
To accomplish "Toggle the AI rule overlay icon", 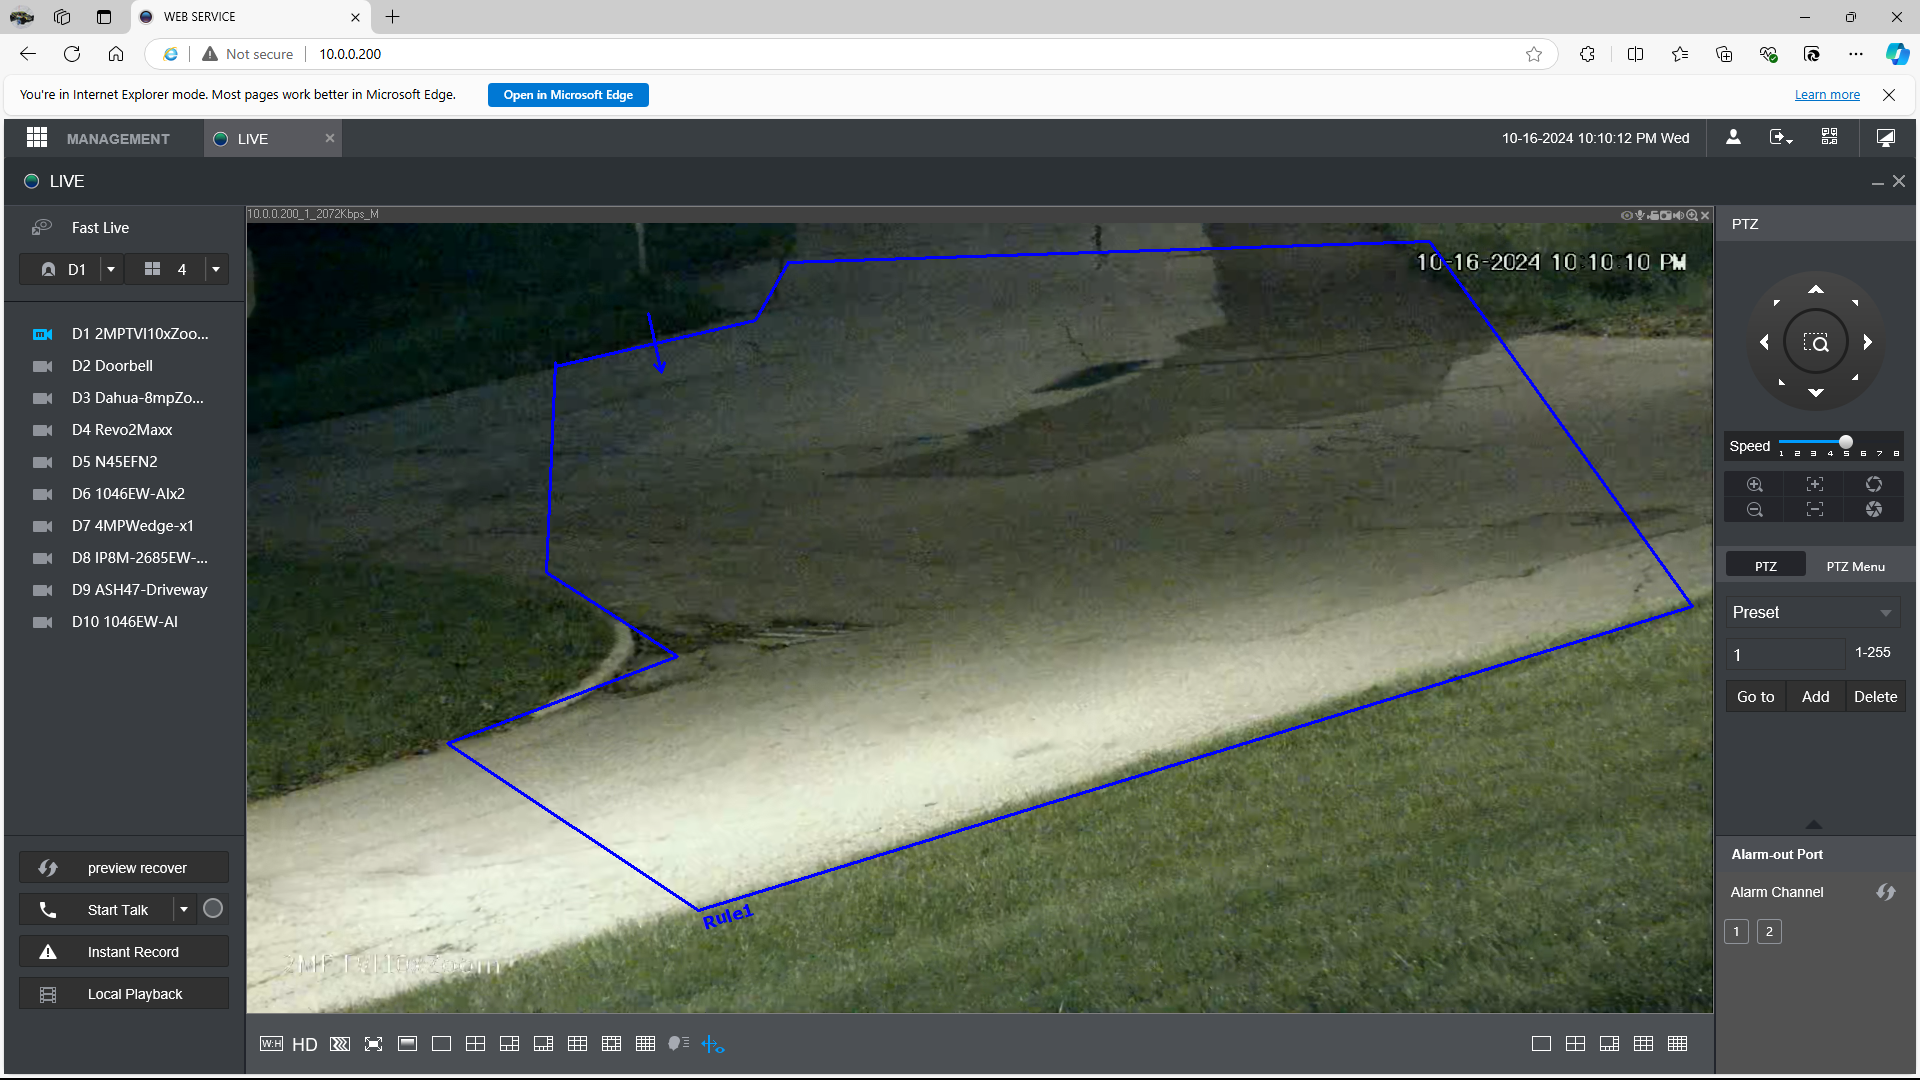I will (713, 1044).
